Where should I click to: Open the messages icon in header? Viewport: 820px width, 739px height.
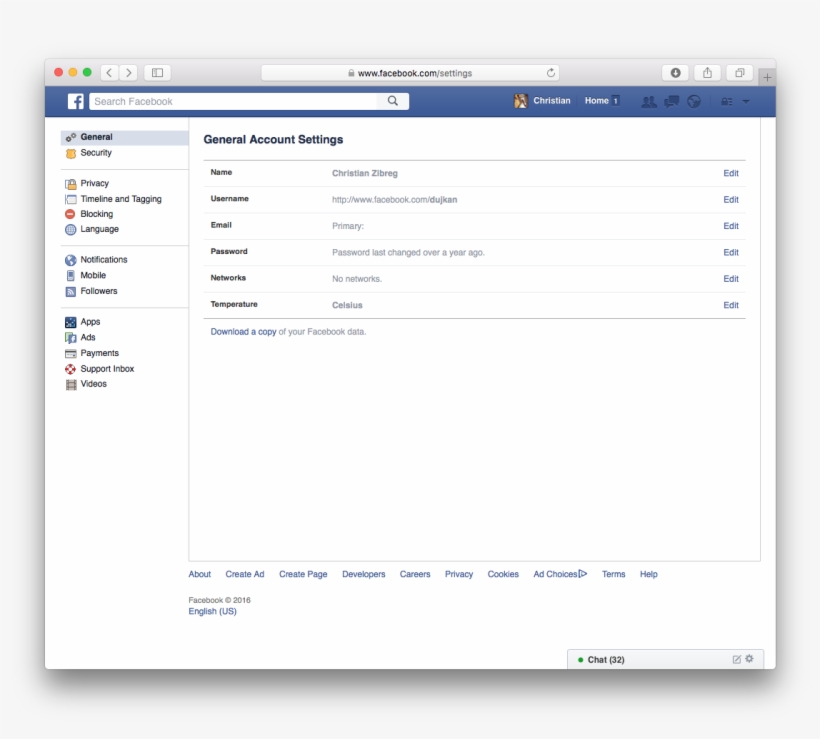[671, 101]
